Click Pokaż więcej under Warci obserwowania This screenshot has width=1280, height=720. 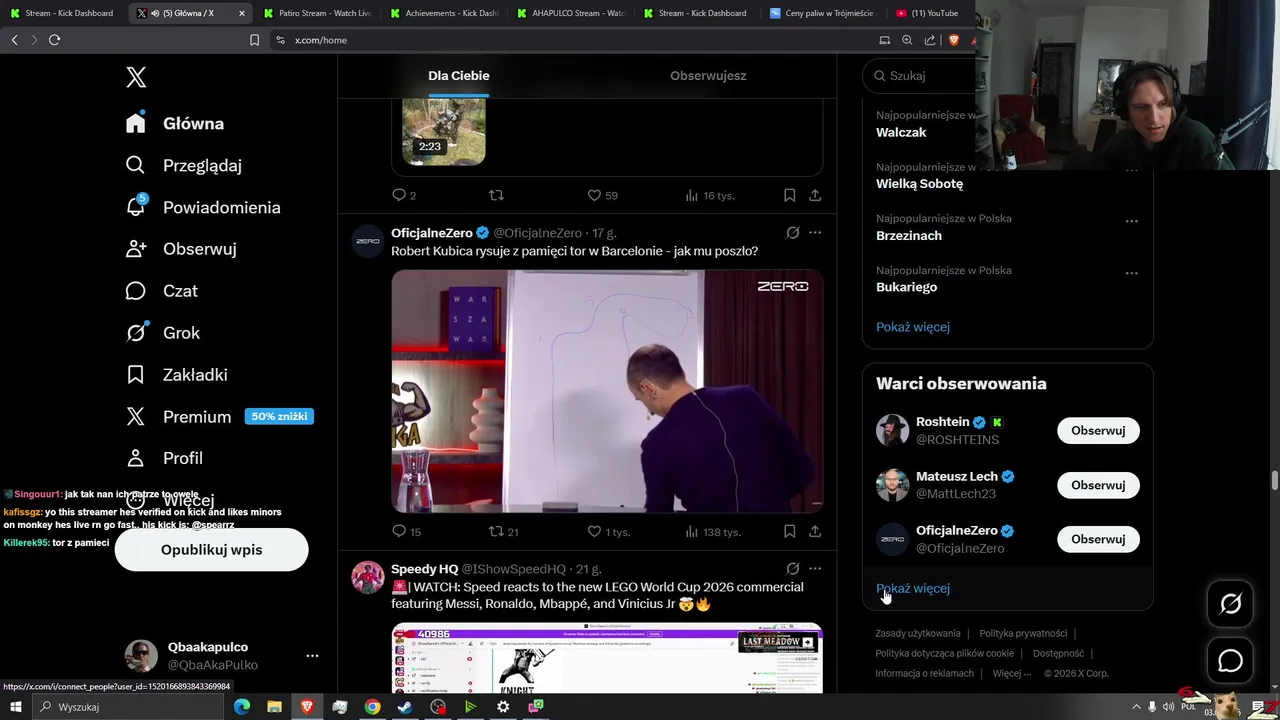point(913,588)
